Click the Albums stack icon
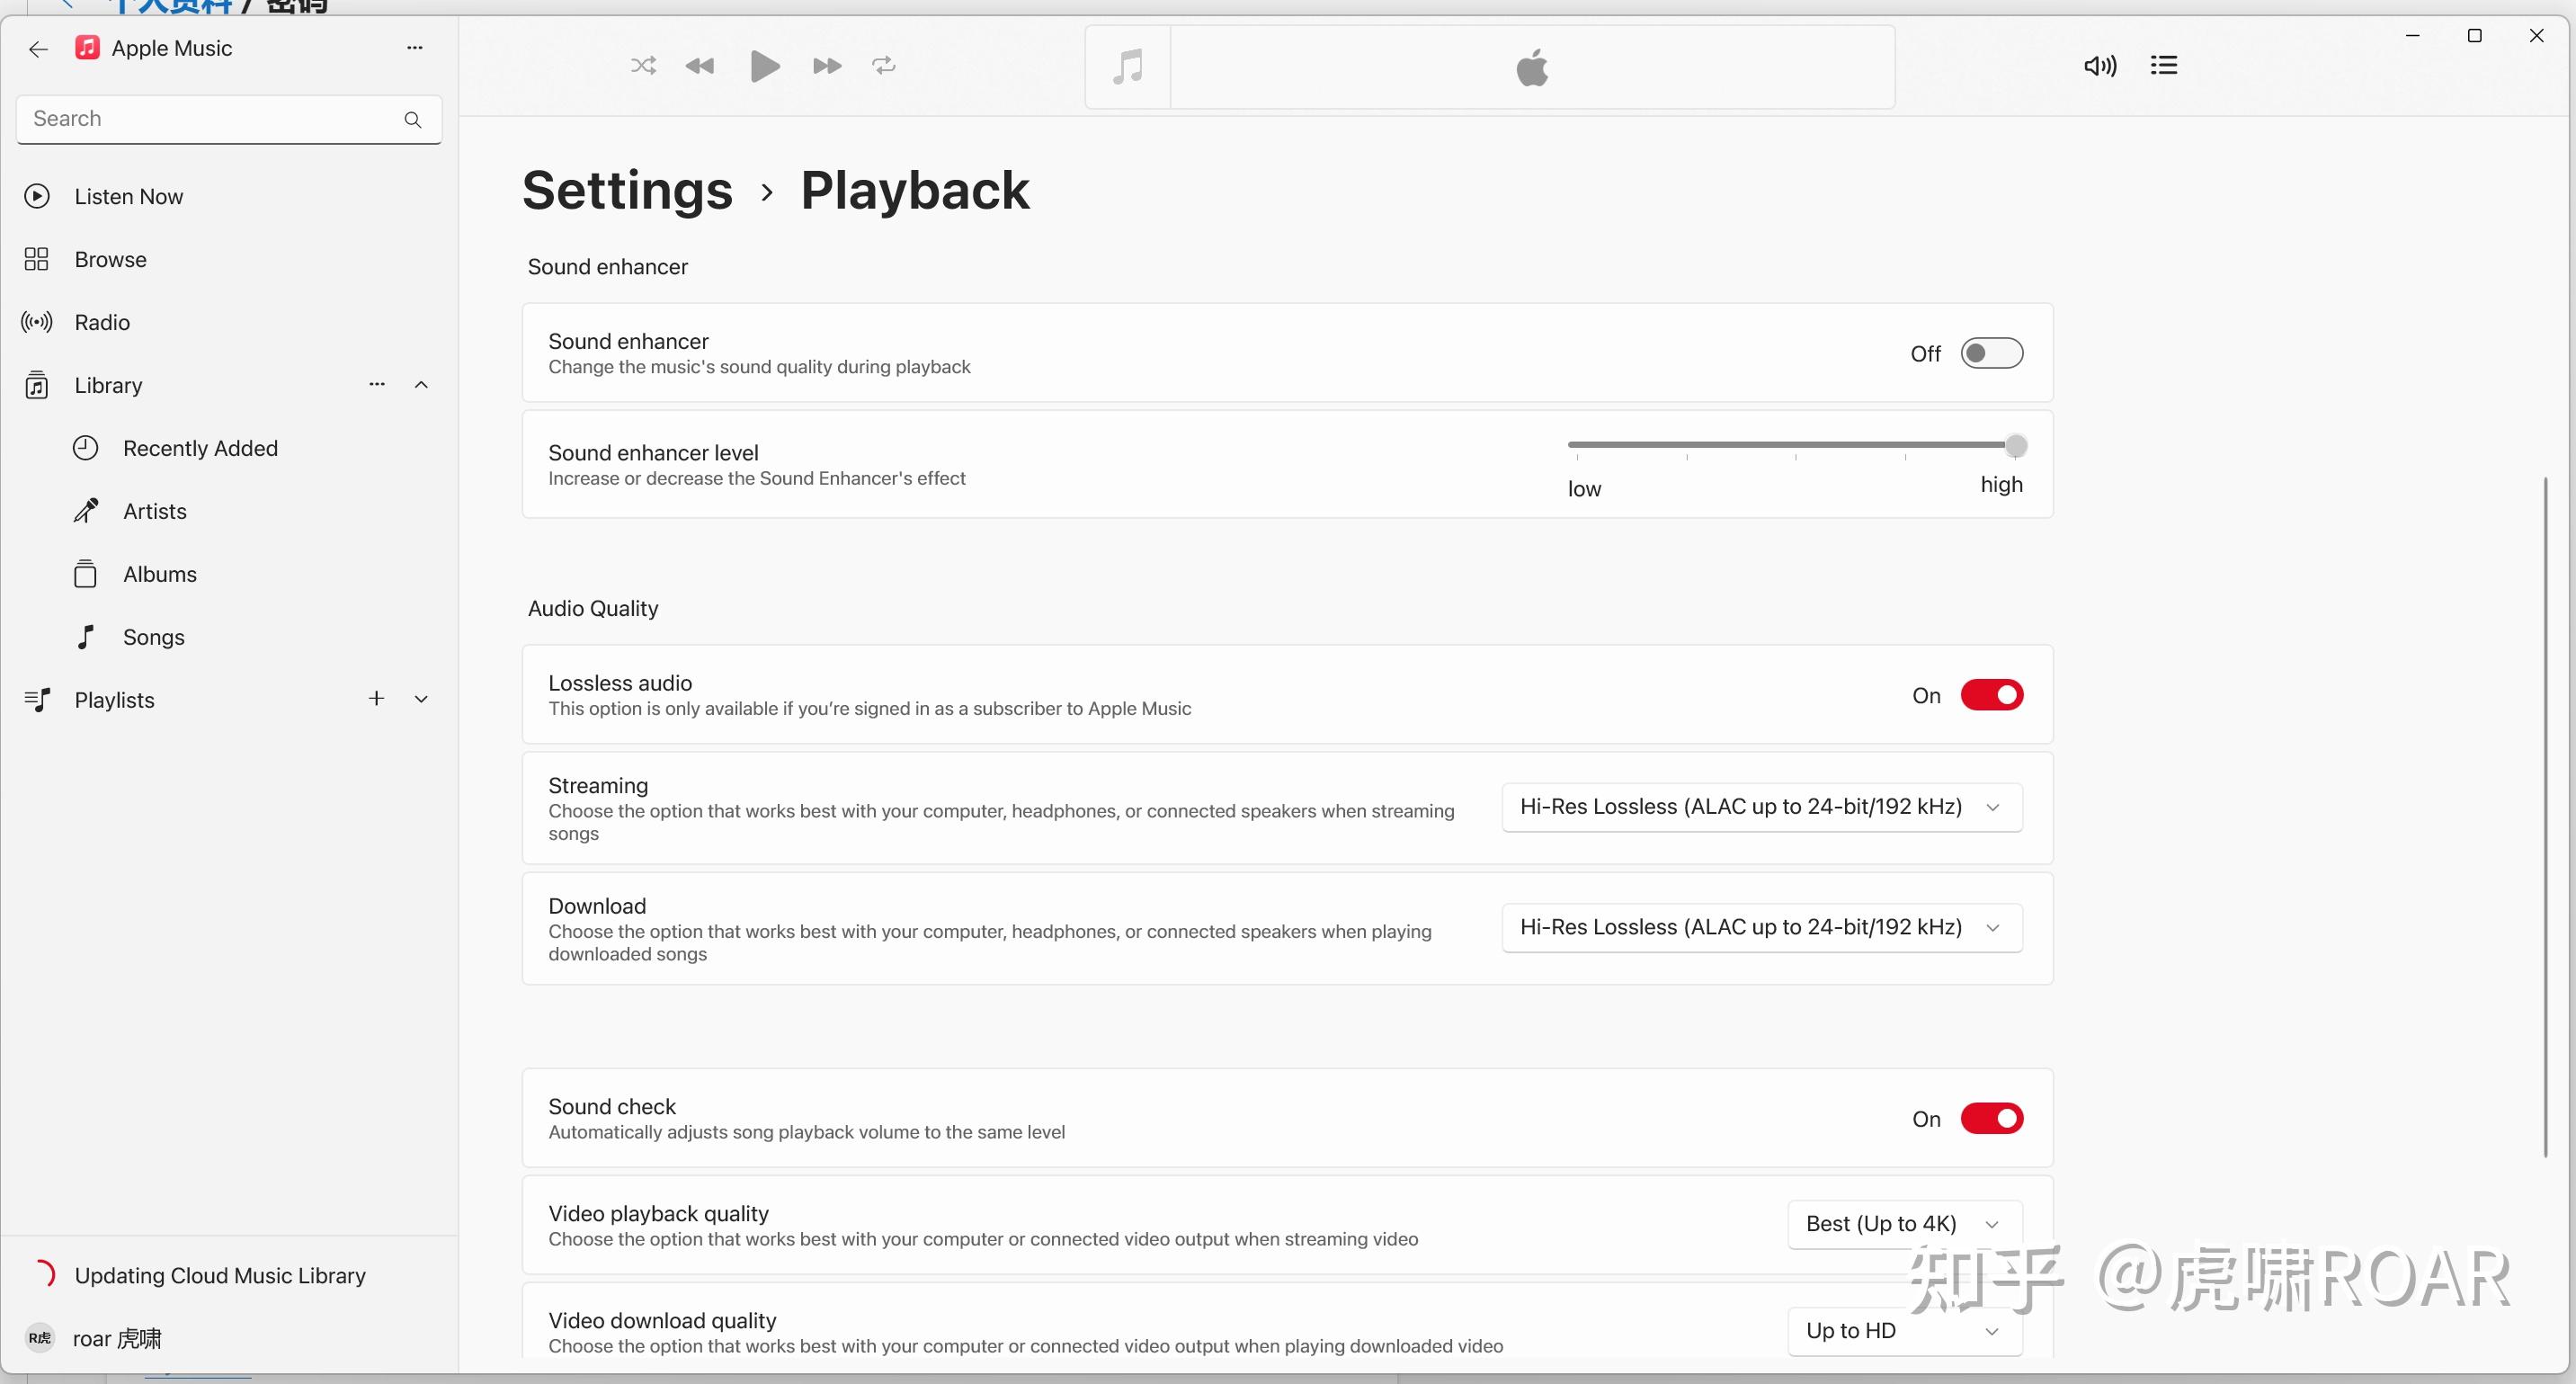The image size is (2576, 1384). [86, 574]
